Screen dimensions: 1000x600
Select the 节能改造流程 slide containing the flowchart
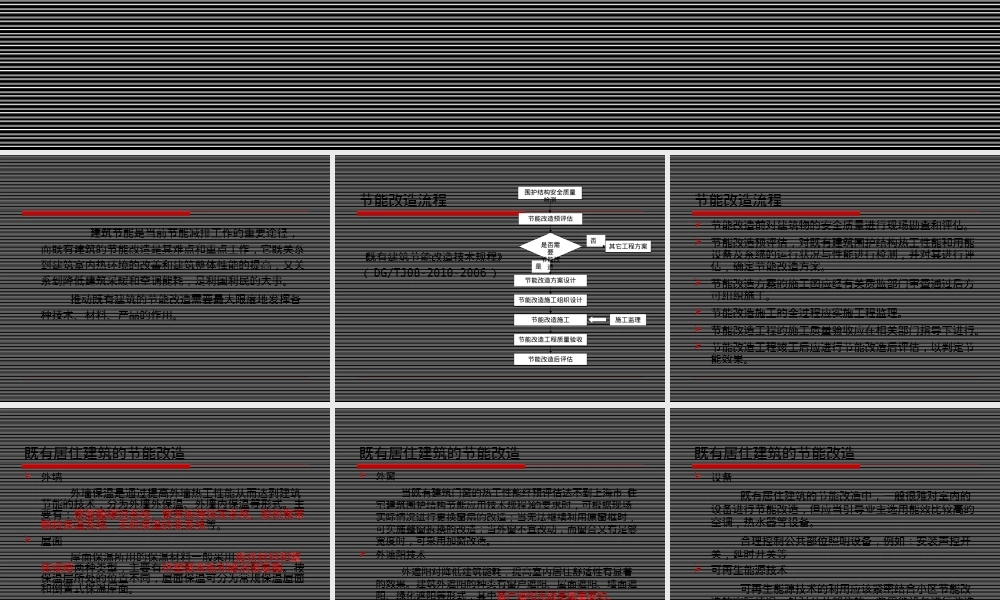coord(499,278)
